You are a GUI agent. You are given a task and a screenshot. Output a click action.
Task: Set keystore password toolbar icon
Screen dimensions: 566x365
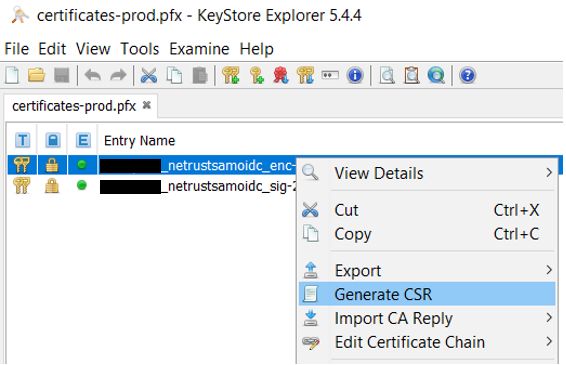(330, 75)
